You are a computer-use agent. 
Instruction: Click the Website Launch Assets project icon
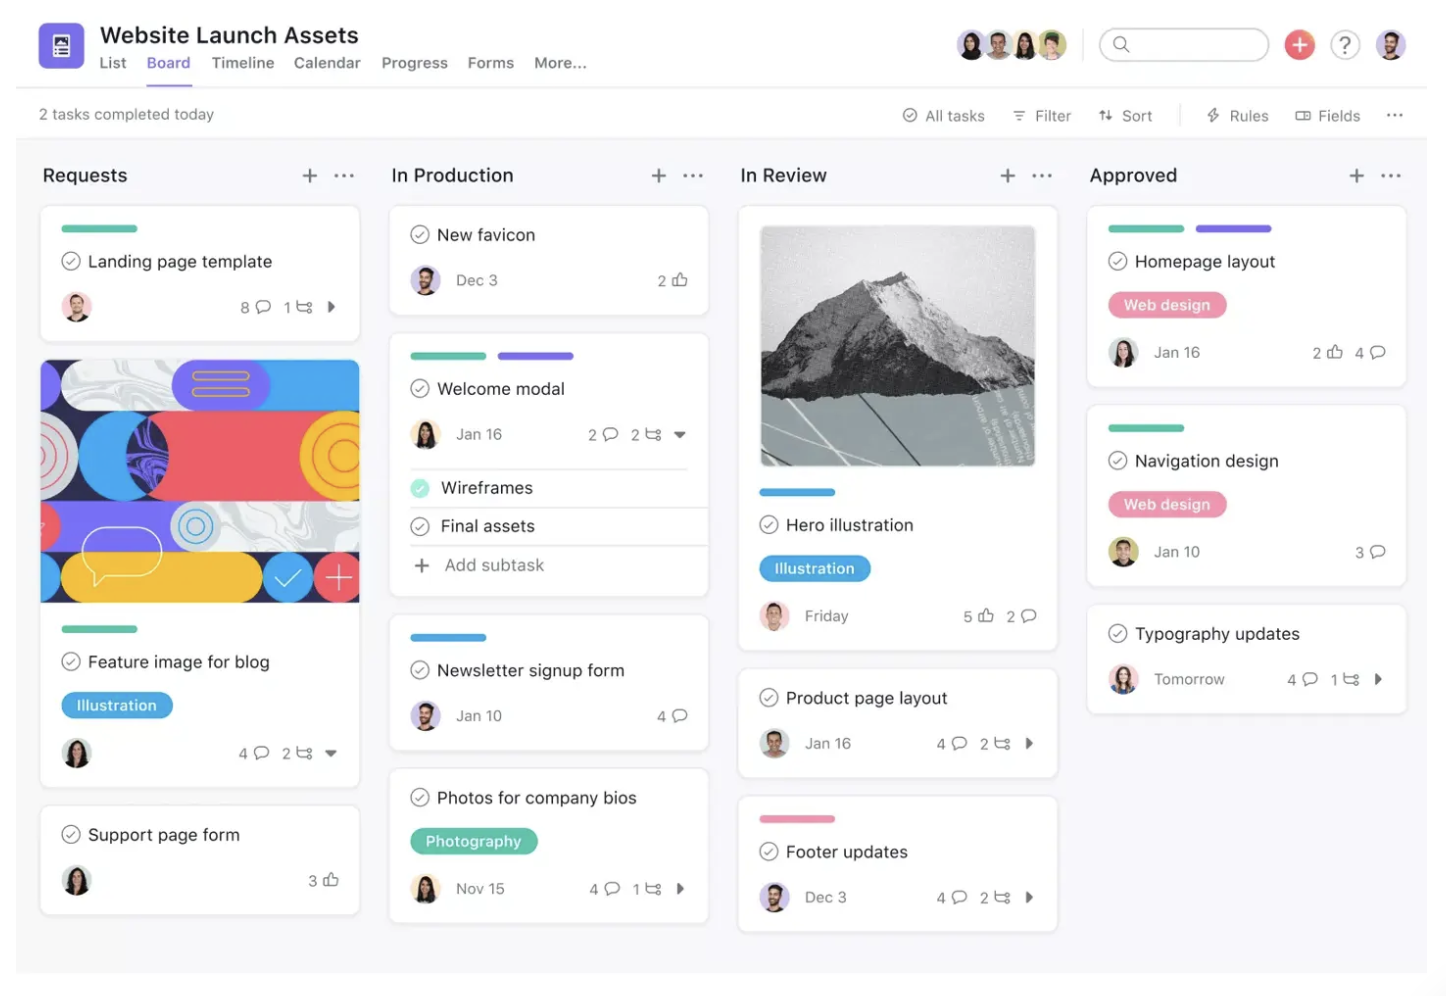(61, 46)
